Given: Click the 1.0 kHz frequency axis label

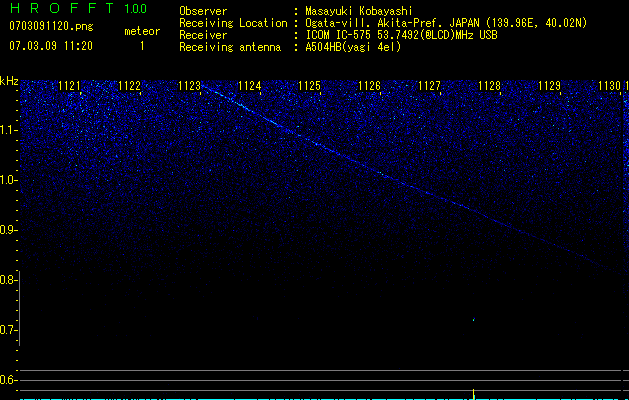Looking at the screenshot, I should [x=8, y=180].
